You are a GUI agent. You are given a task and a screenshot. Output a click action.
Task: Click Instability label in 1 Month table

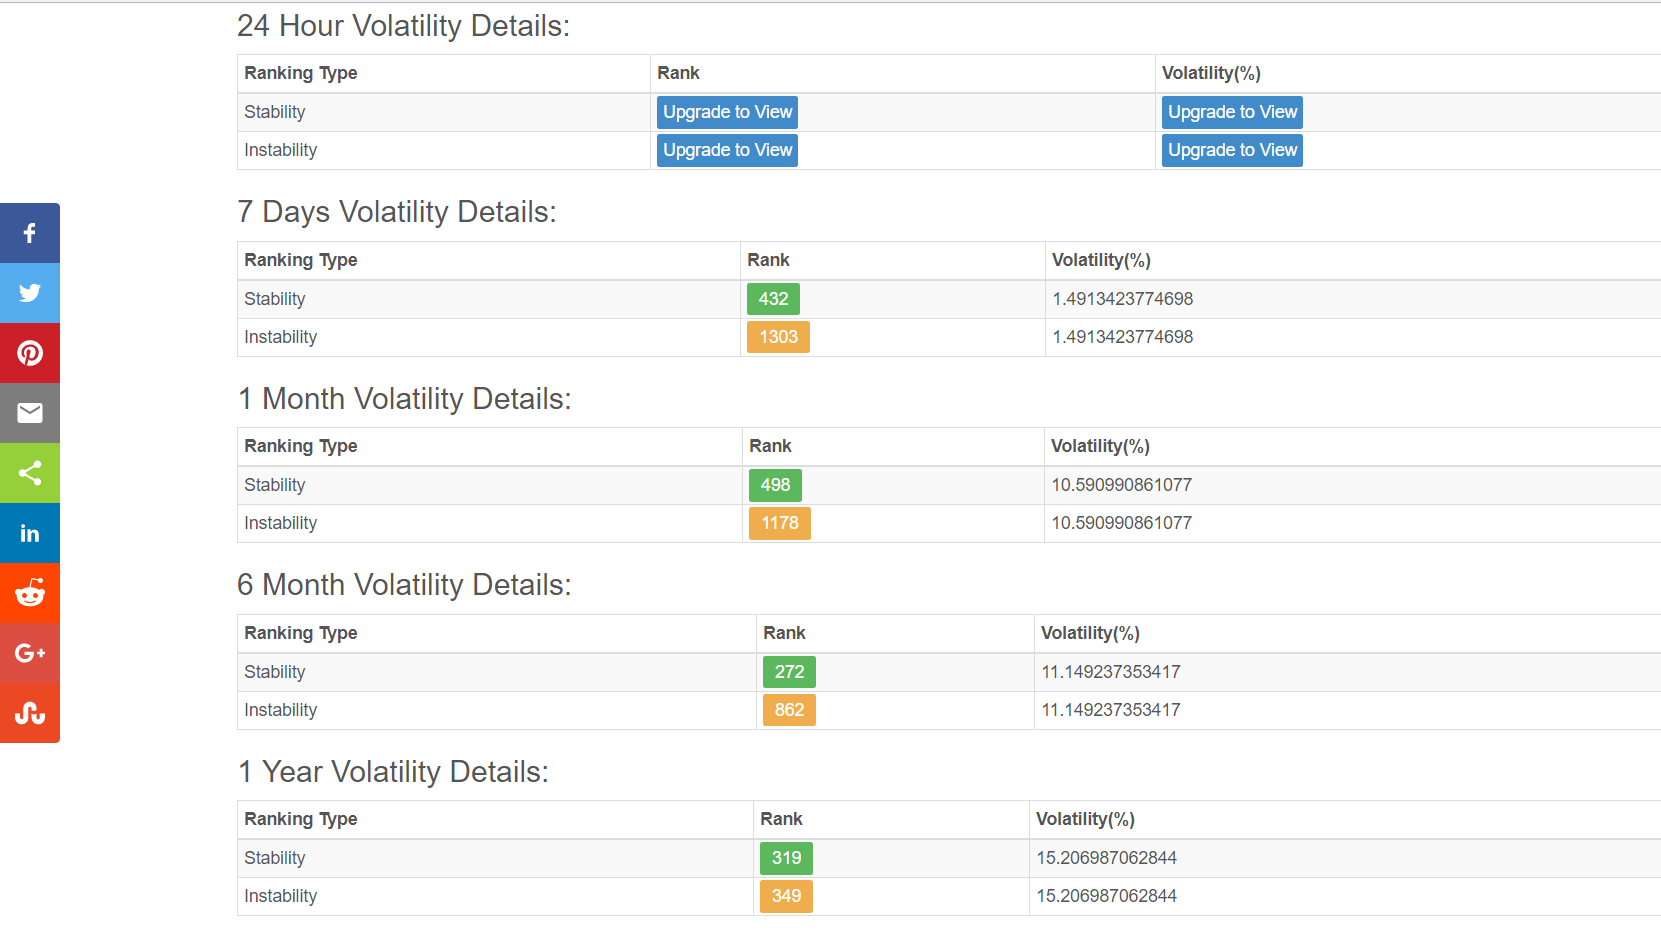(x=280, y=523)
